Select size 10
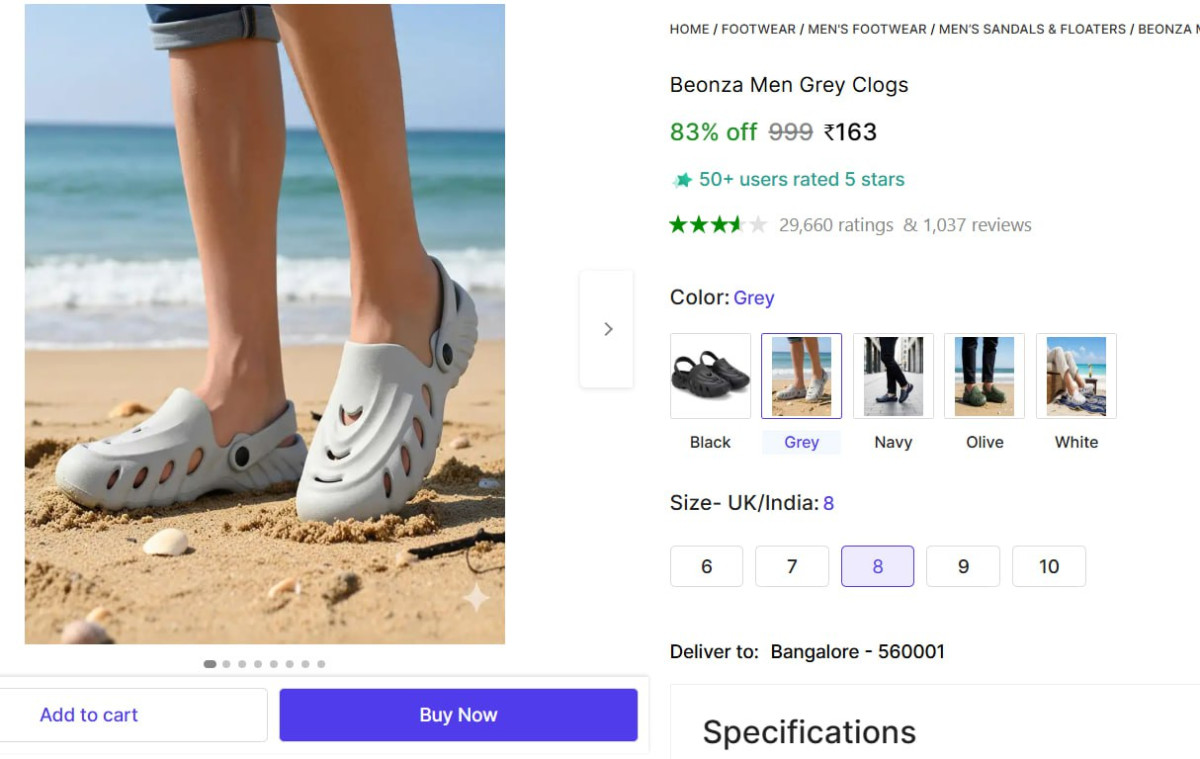The width and height of the screenshot is (1200, 759). 1049,566
